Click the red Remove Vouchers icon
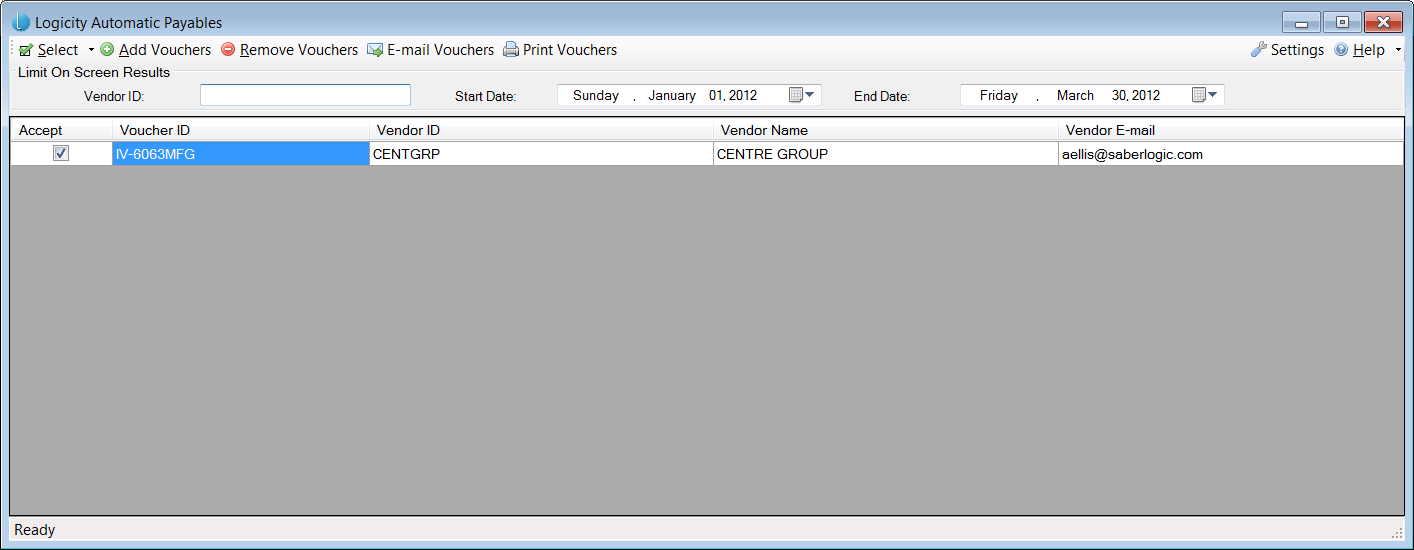This screenshot has height=550, width=1414. point(228,50)
